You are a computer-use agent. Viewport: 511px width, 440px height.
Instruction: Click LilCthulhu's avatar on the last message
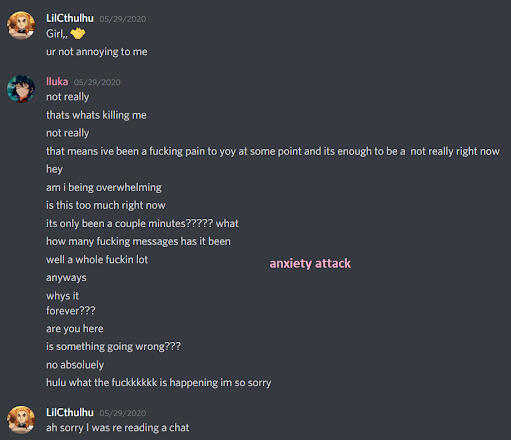(x=21, y=419)
